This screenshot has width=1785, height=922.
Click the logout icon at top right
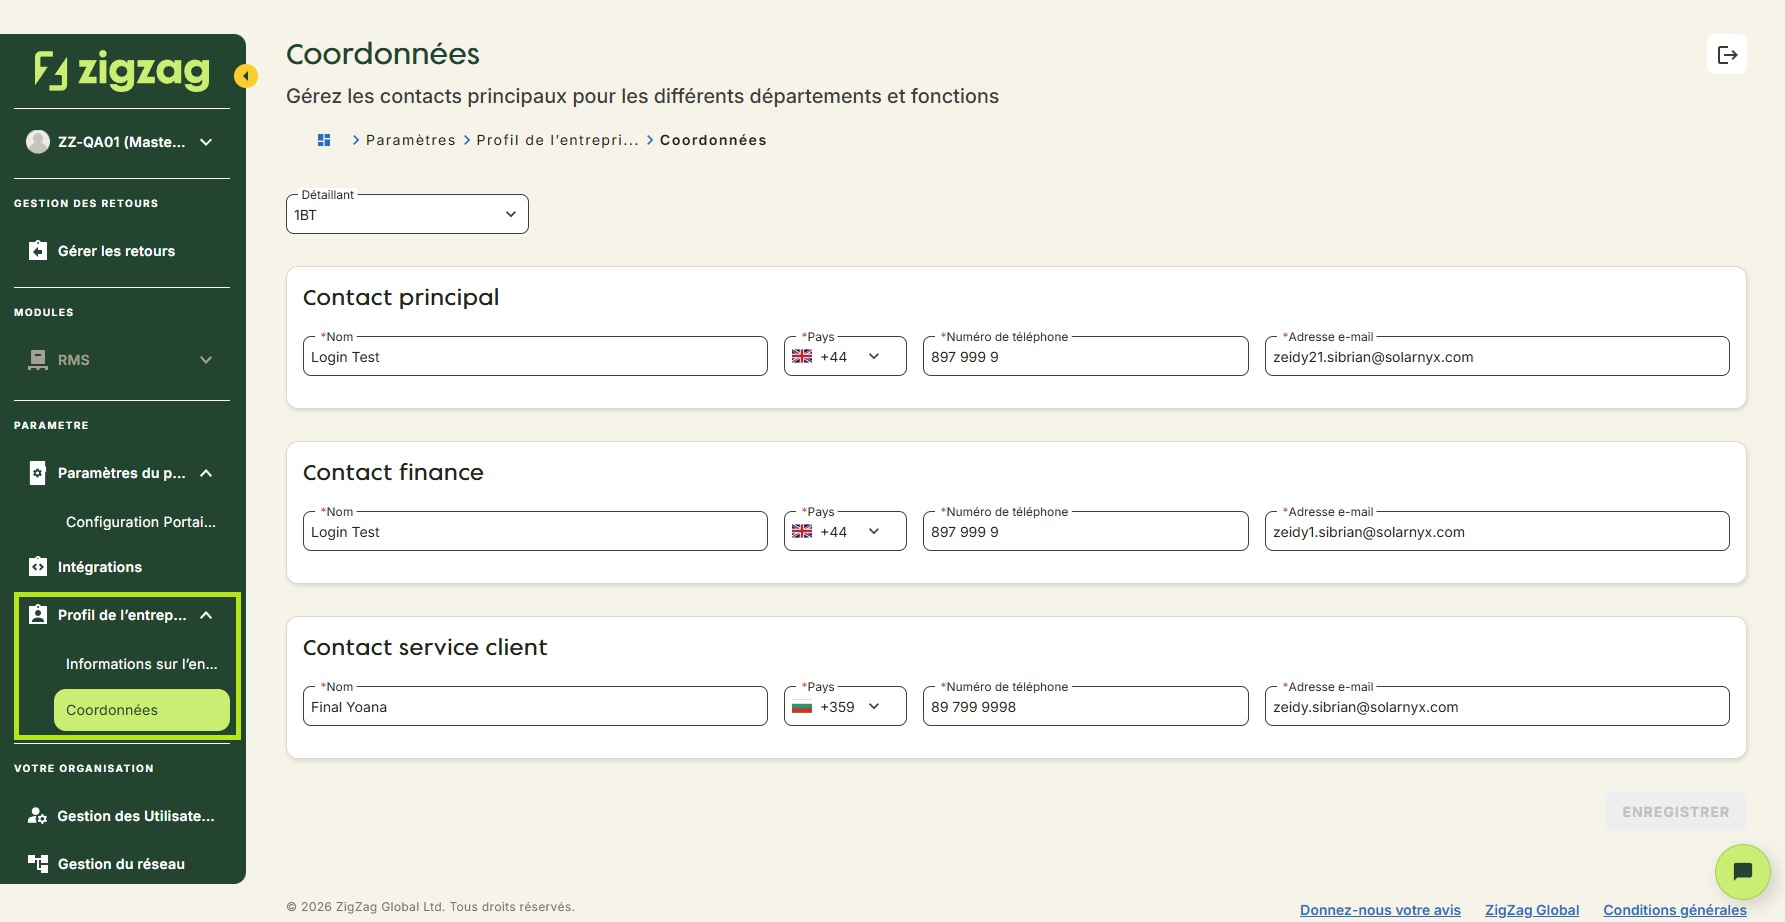[1727, 55]
